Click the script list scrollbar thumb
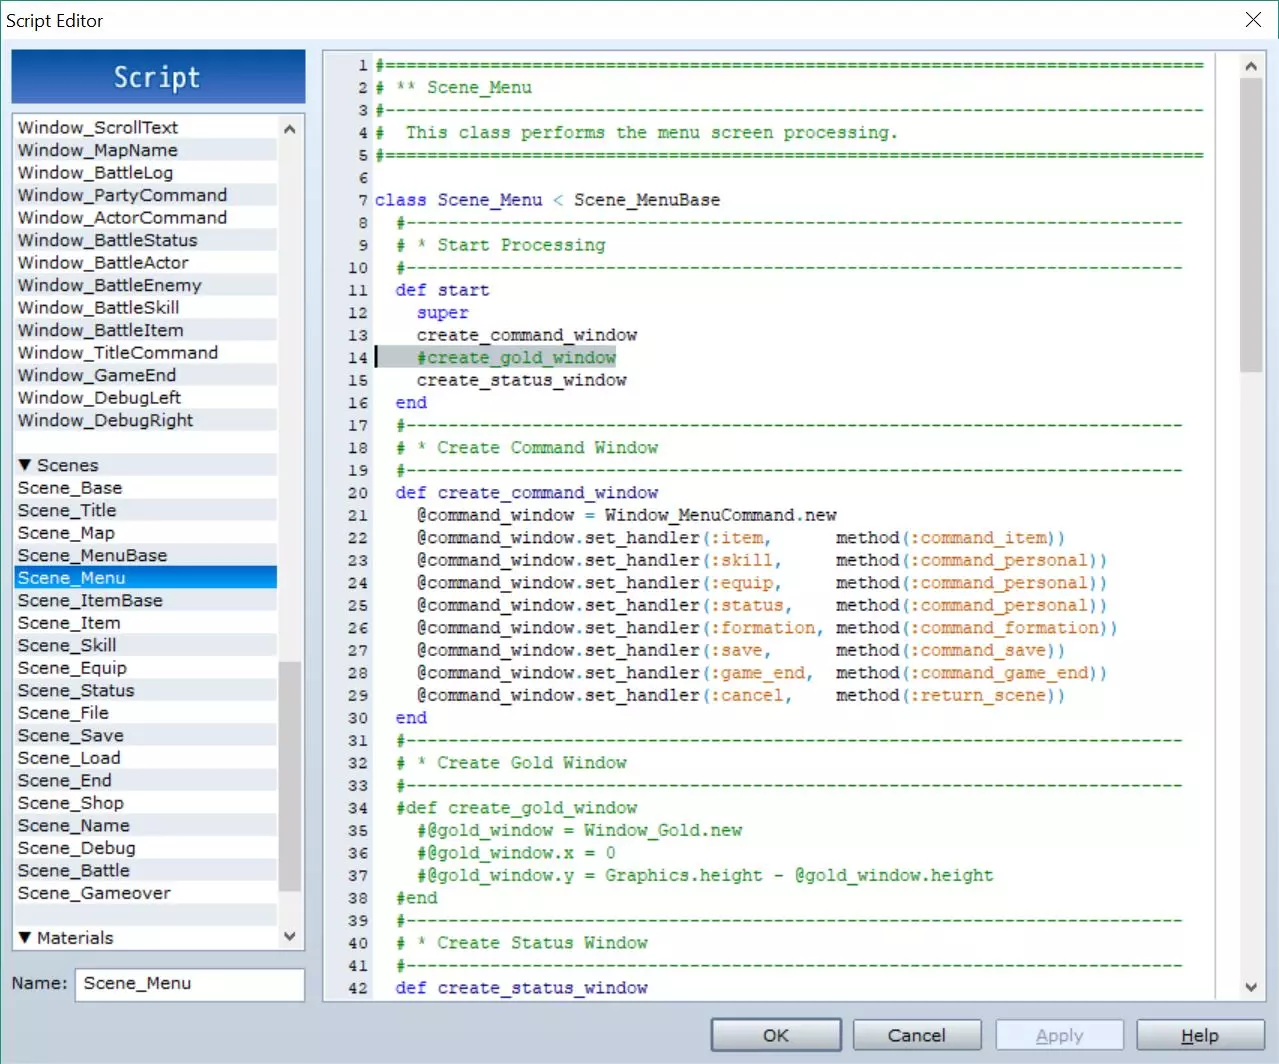The height and width of the screenshot is (1064, 1279). pyautogui.click(x=290, y=775)
